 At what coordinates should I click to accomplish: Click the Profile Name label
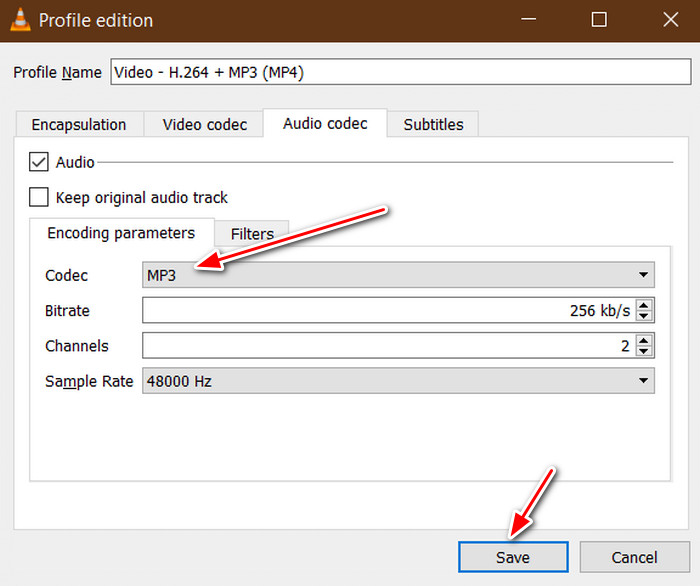[58, 72]
